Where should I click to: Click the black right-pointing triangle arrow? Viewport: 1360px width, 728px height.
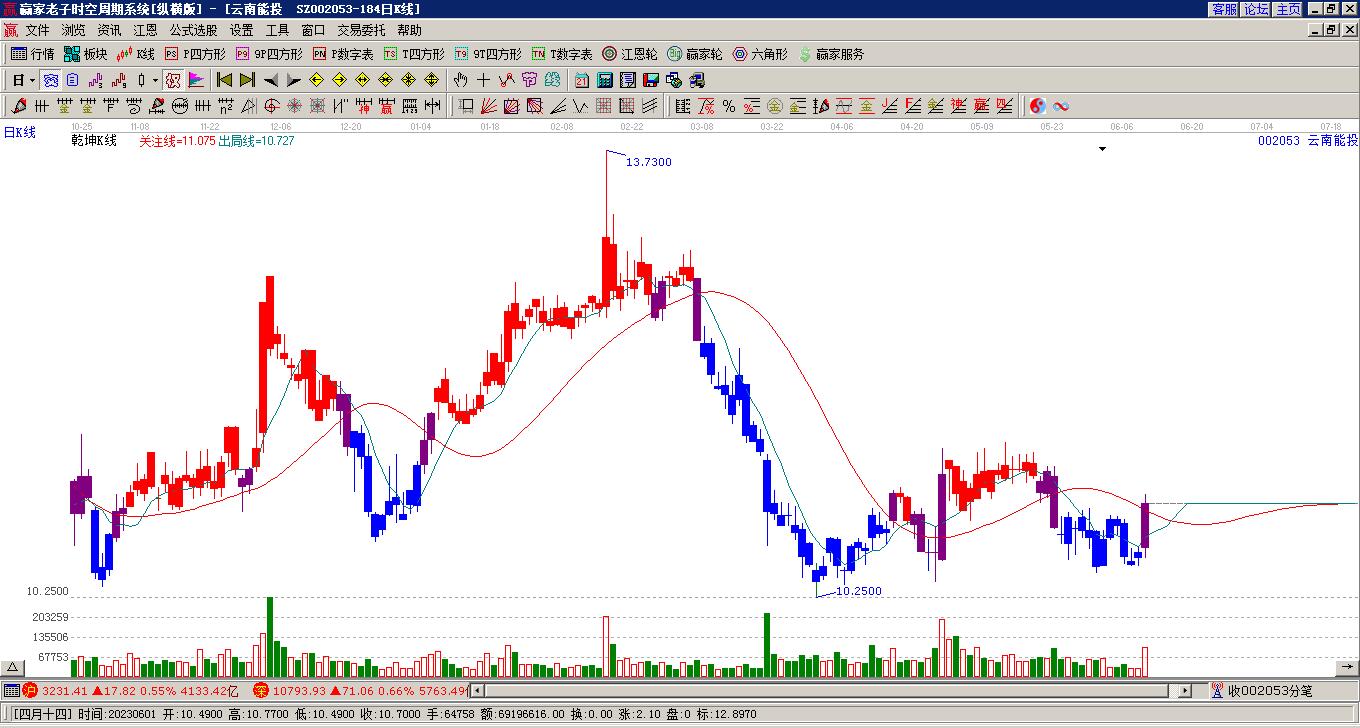pyautogui.click(x=293, y=80)
